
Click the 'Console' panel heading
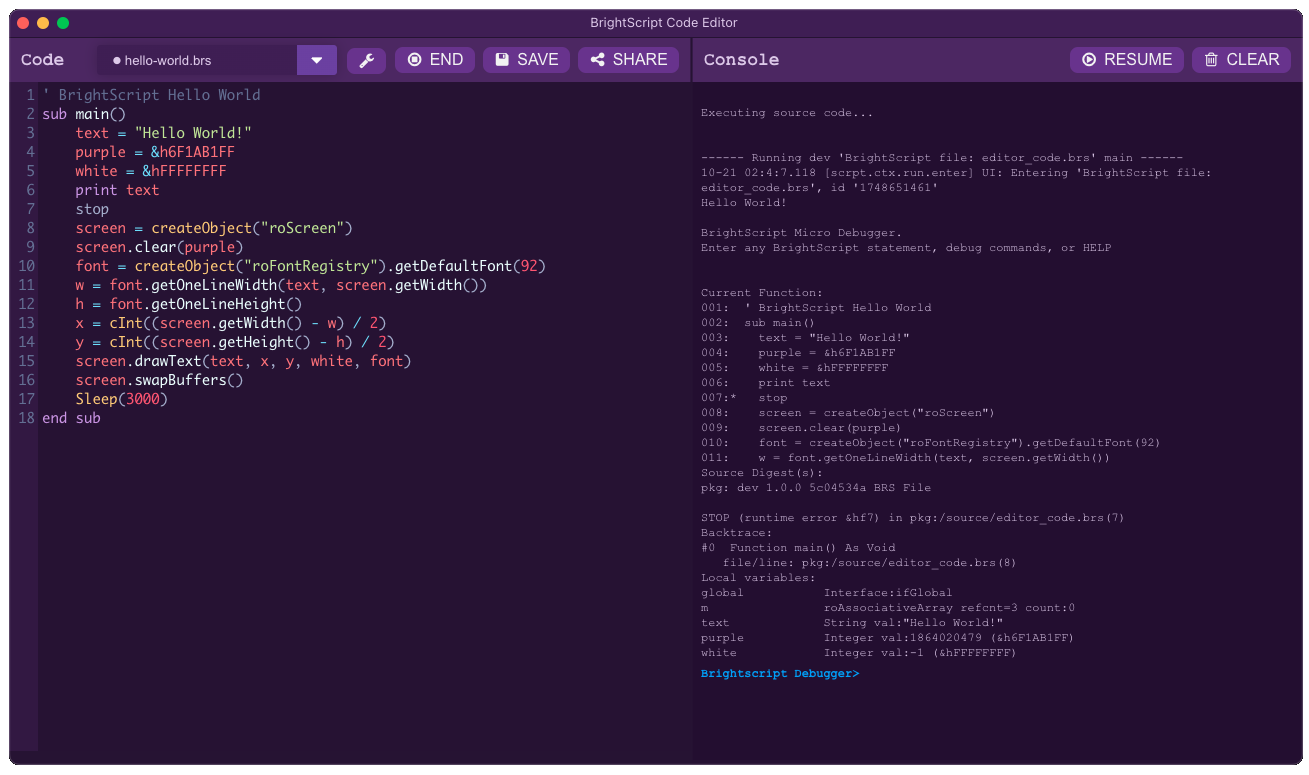pyautogui.click(x=741, y=60)
